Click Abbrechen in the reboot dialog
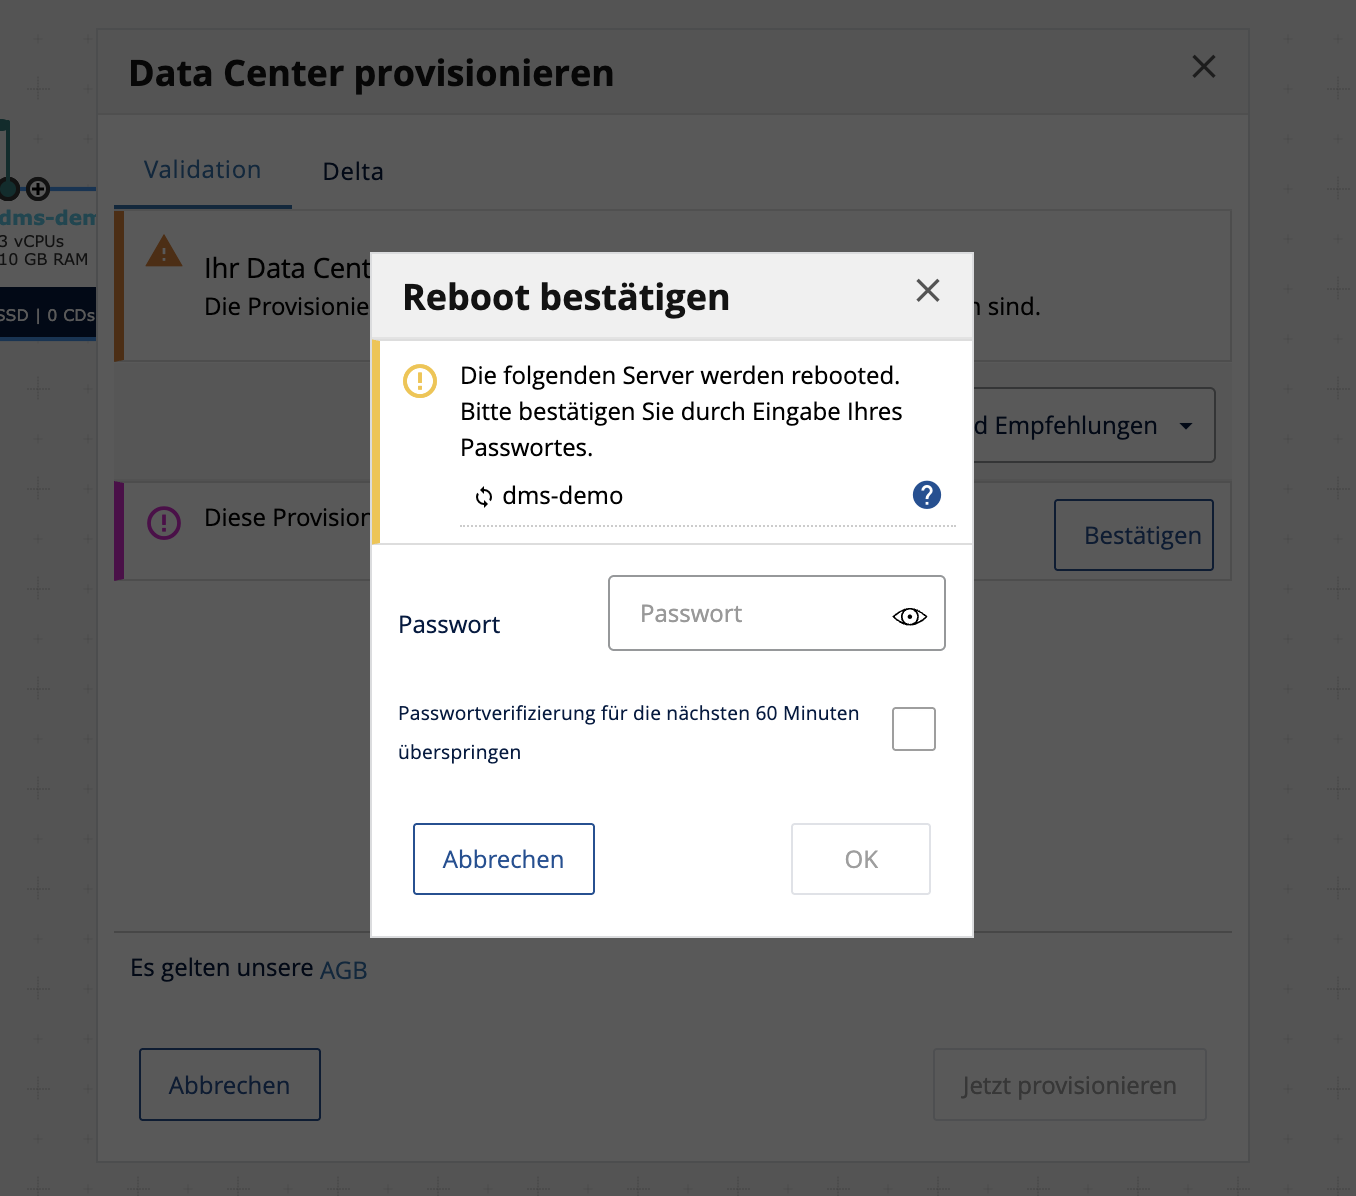This screenshot has height=1196, width=1356. click(504, 859)
